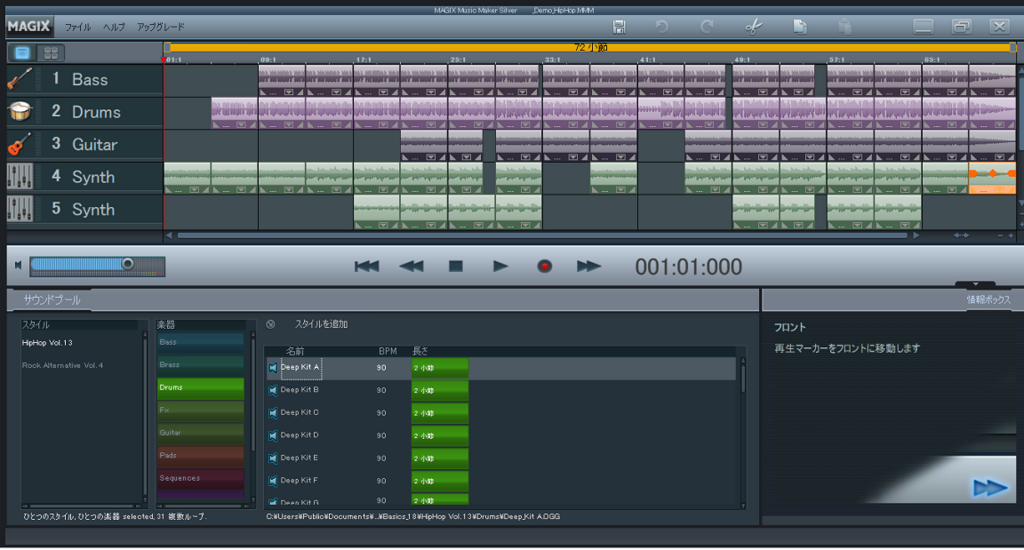Click the fast forward button

click(x=588, y=266)
